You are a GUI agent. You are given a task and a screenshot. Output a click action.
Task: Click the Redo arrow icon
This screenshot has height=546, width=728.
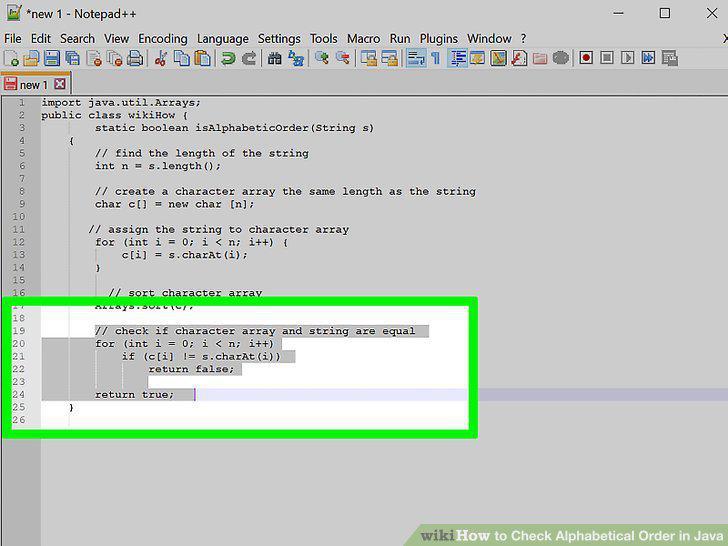pyautogui.click(x=249, y=58)
